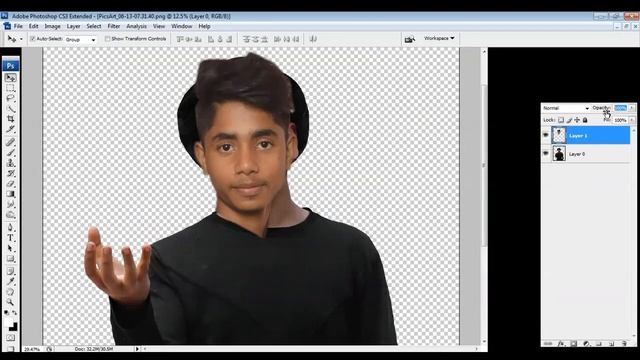Image resolution: width=640 pixels, height=360 pixels.
Task: Open the Opacity slider arrow
Action: [x=631, y=108]
